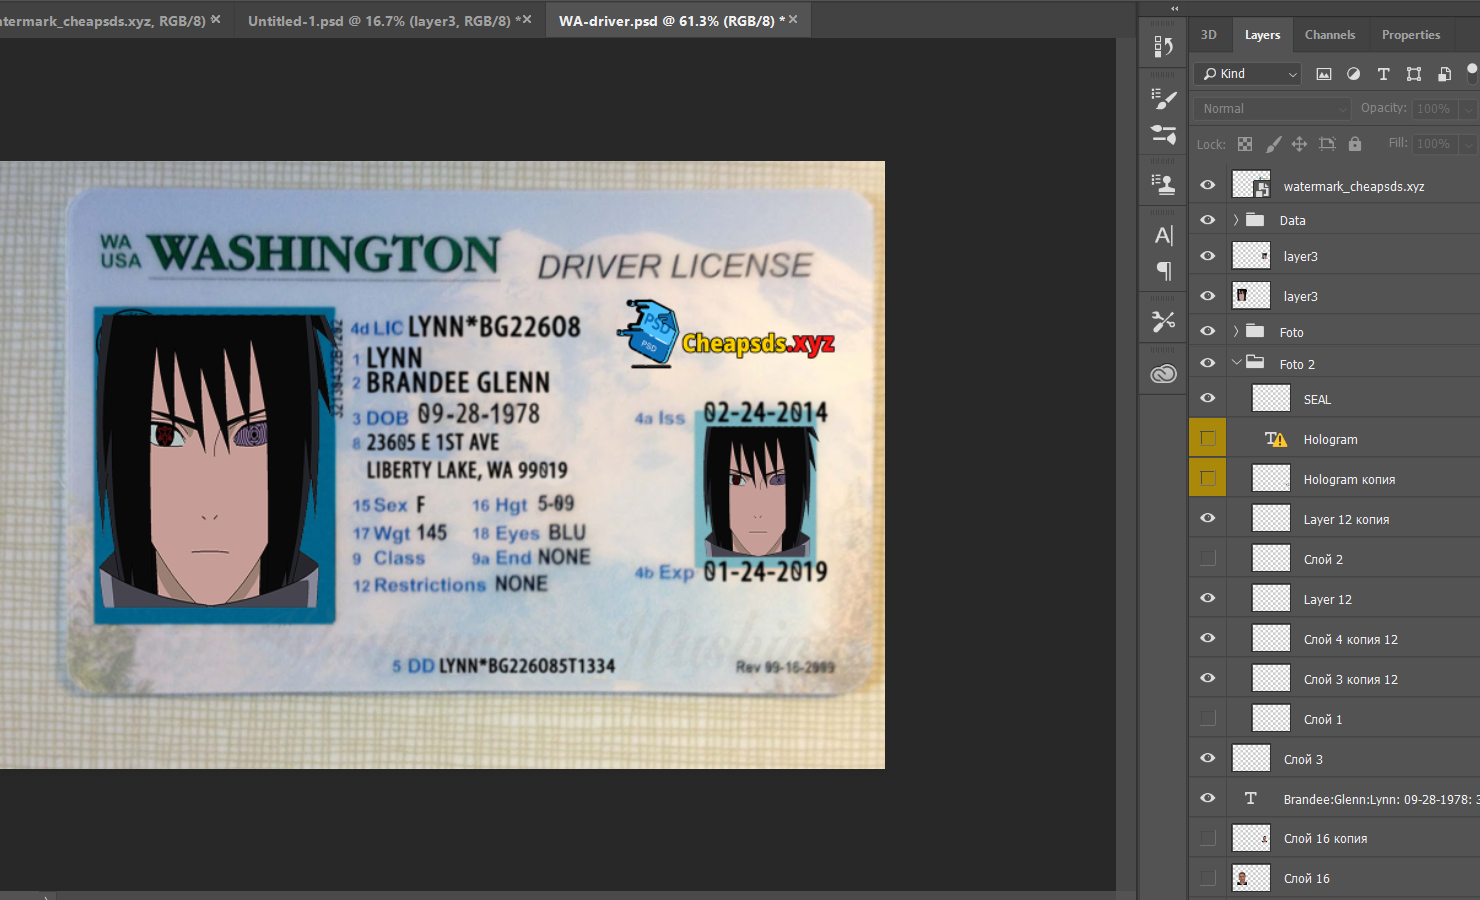Open the History panel icon
Screen dimensions: 1480x900
click(1163, 47)
